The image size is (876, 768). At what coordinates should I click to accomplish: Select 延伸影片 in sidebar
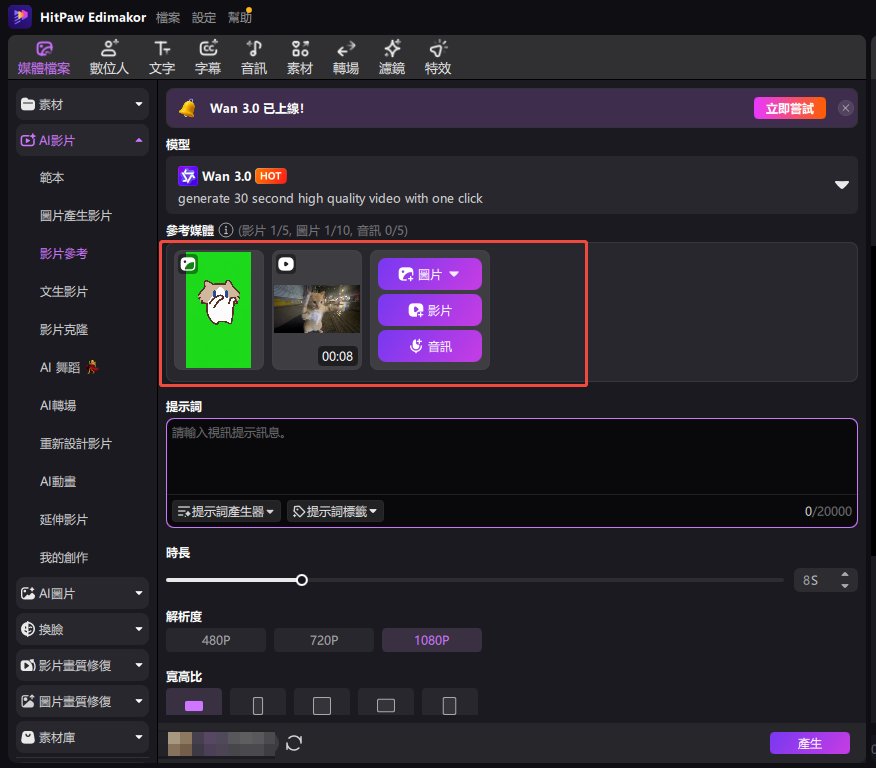point(64,519)
